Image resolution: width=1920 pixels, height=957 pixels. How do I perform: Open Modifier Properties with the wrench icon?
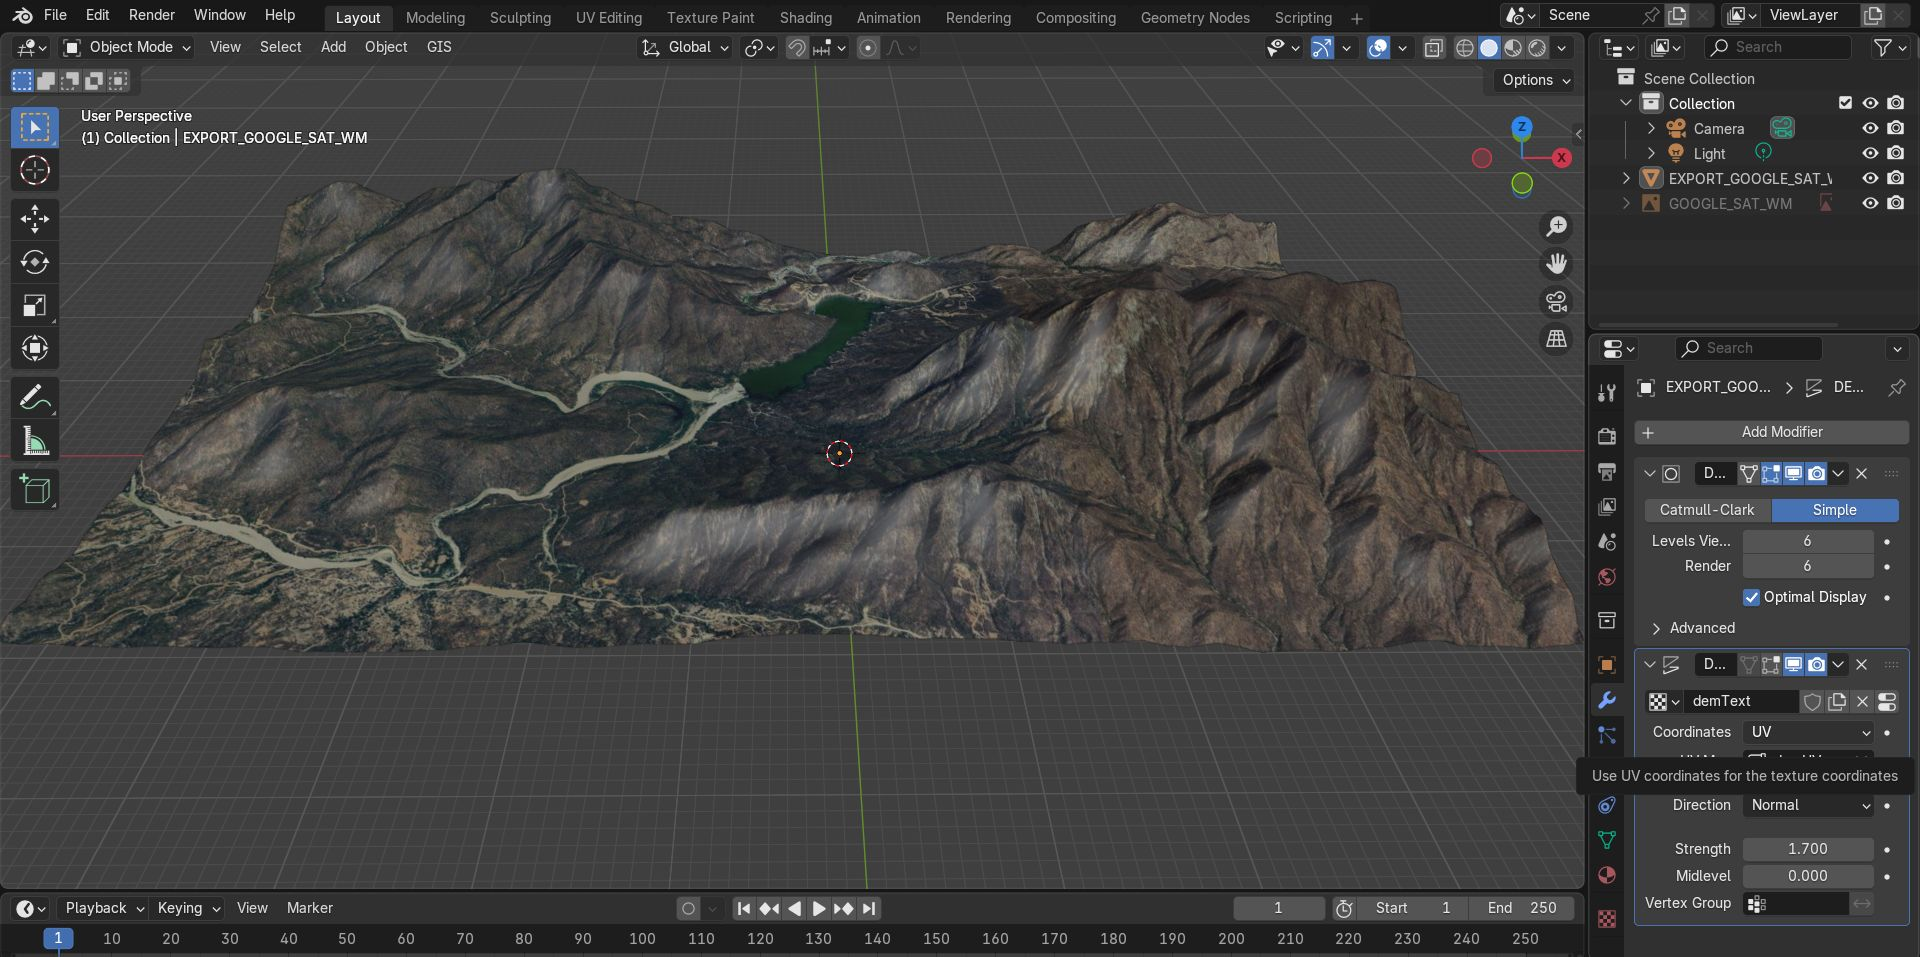[1607, 700]
